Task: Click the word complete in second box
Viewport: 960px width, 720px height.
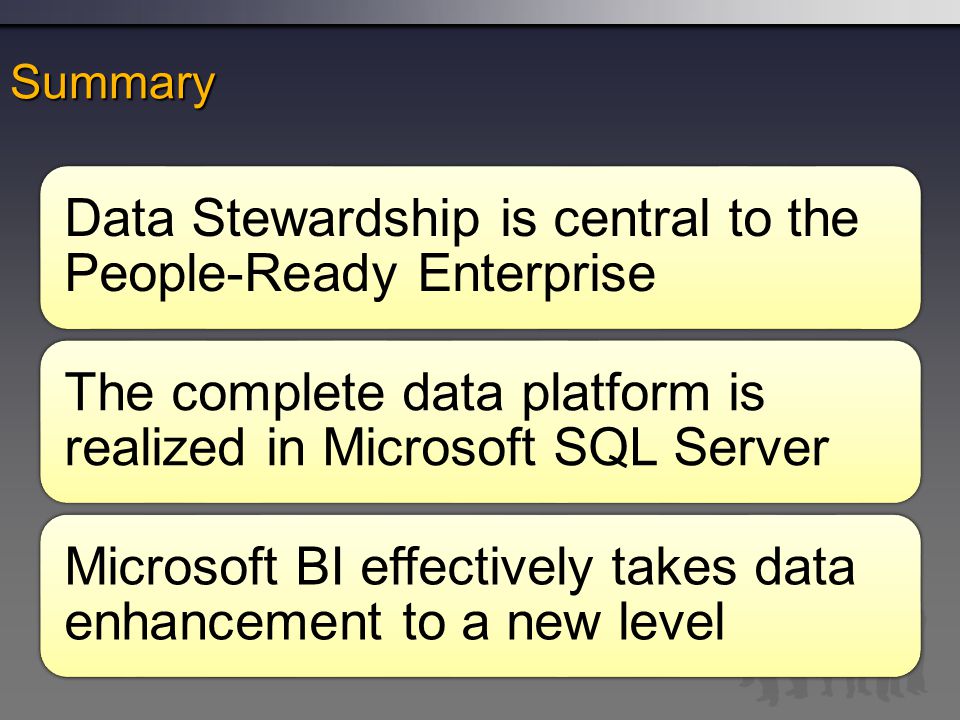Action: 277,394
